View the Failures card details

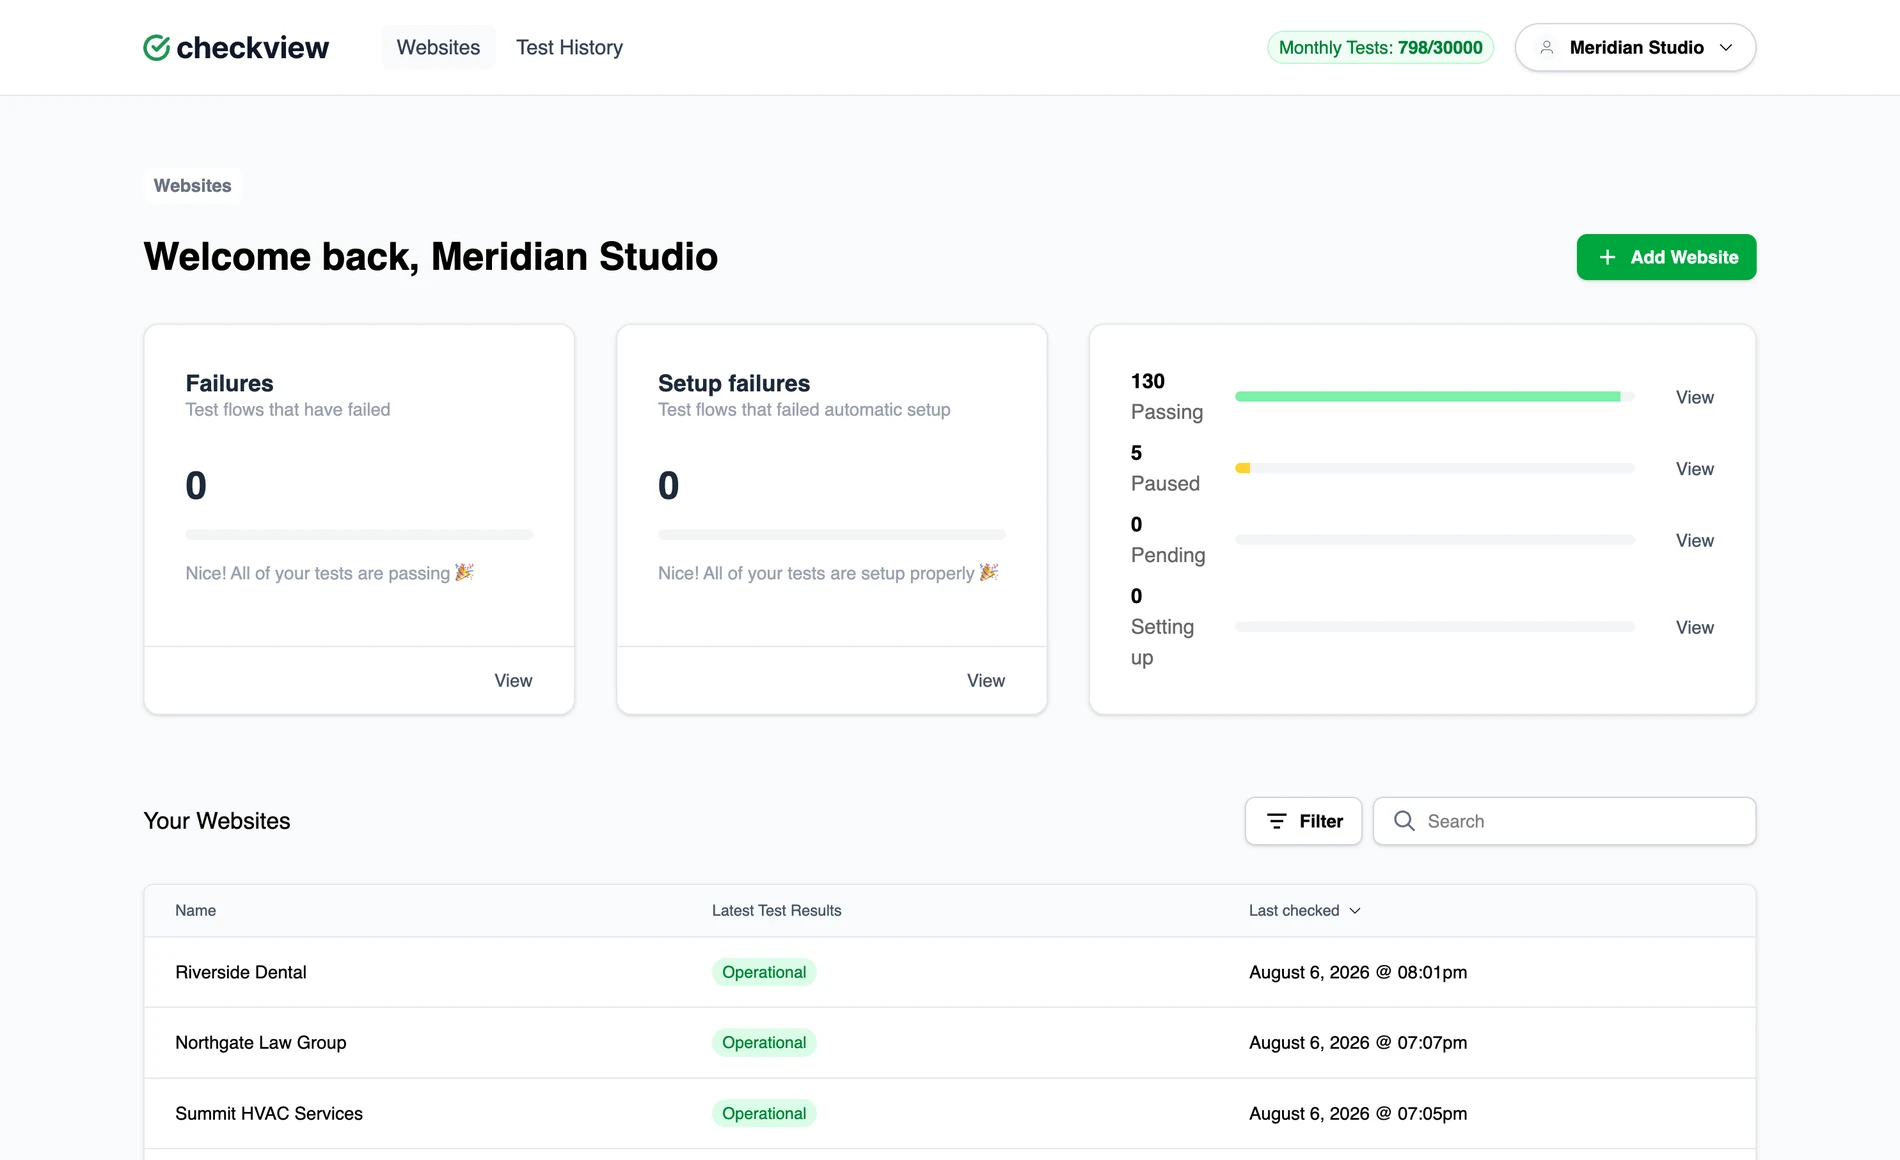(513, 680)
